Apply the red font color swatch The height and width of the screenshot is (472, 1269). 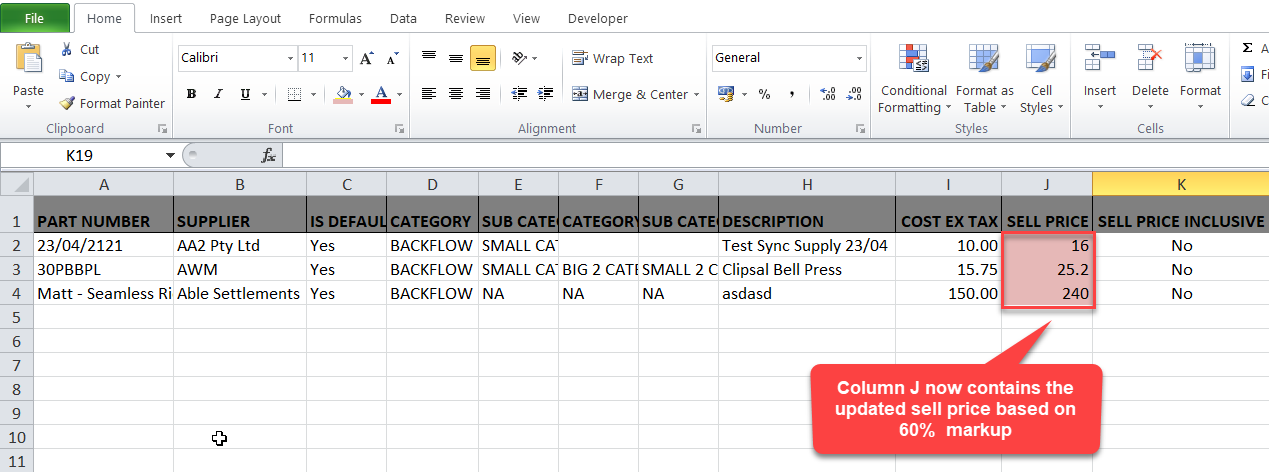(380, 94)
